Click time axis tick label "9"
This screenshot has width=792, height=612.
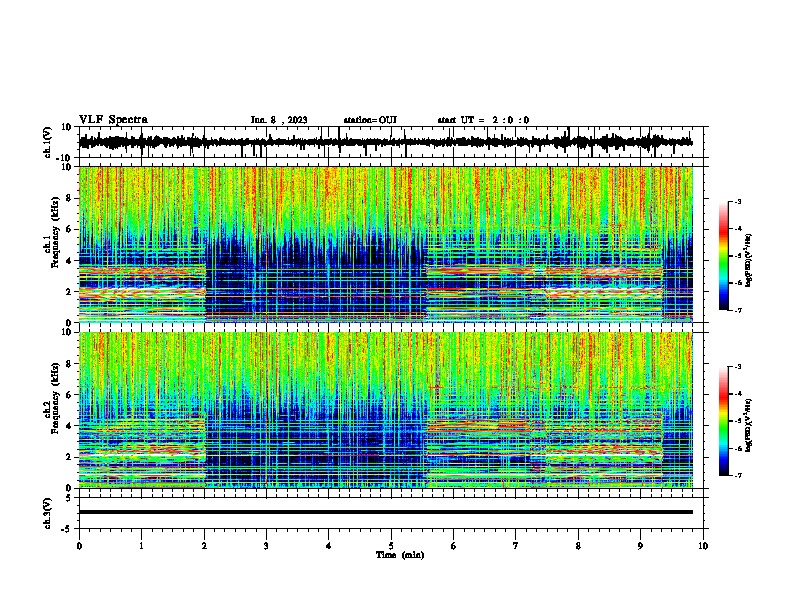coord(640,546)
